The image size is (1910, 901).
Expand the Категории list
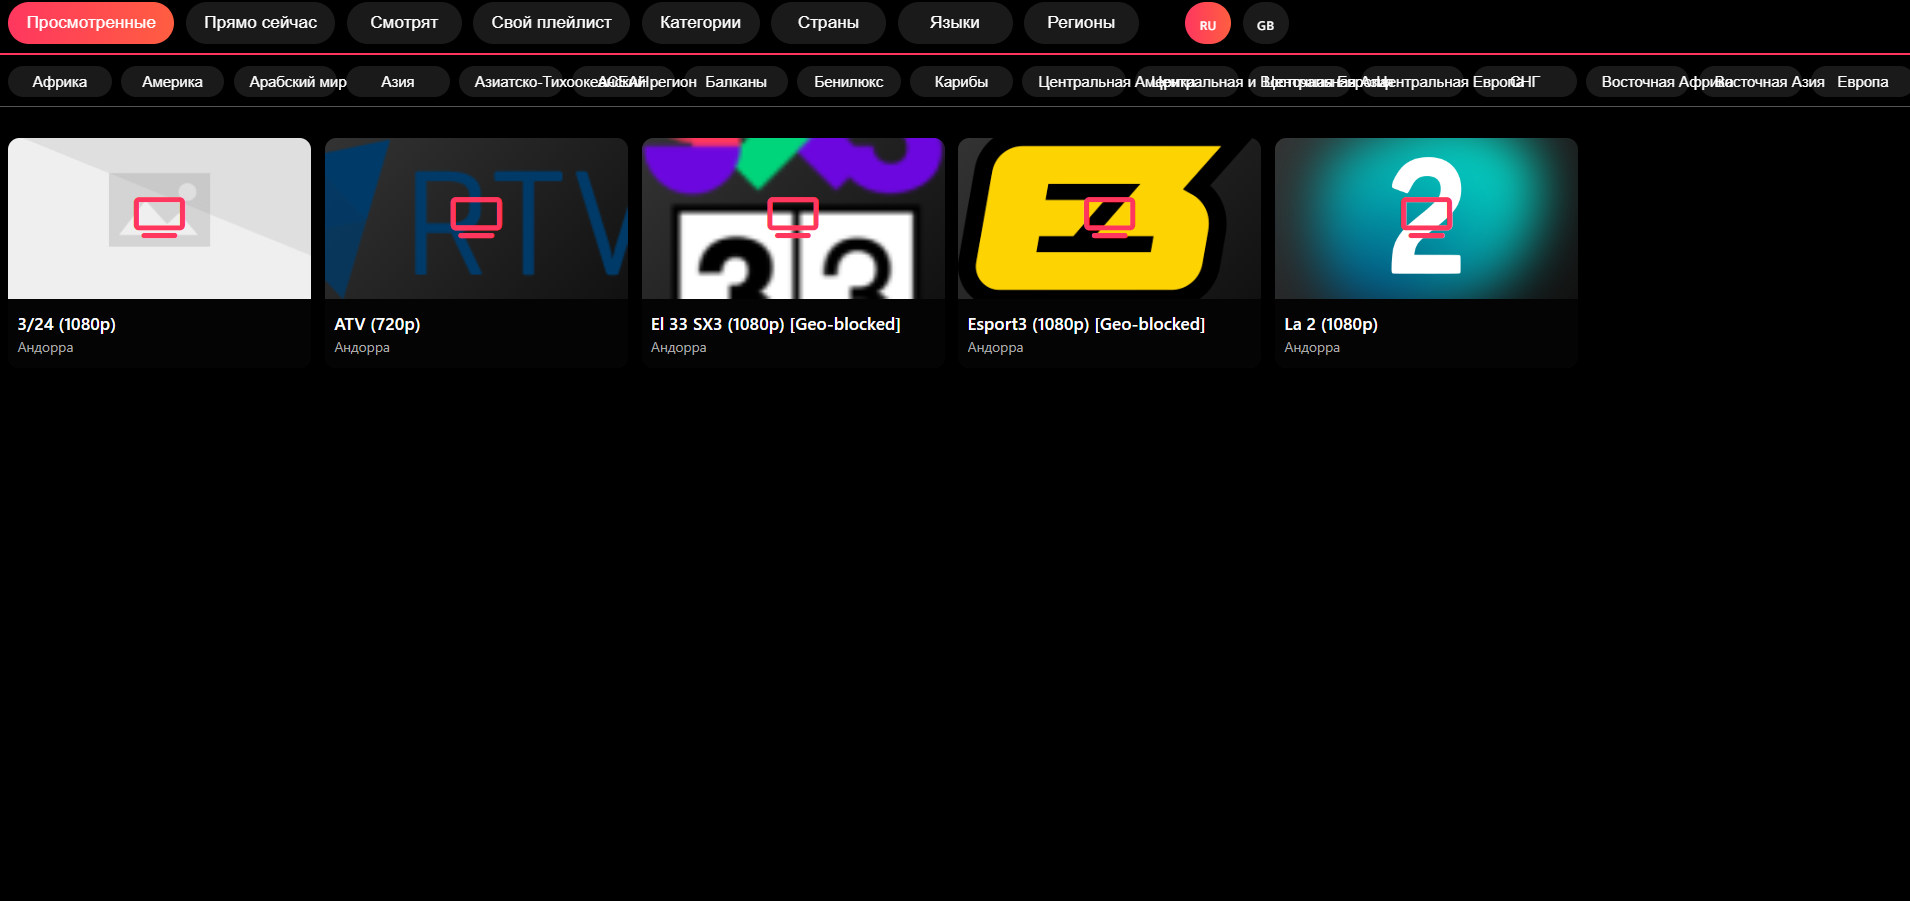pos(700,23)
